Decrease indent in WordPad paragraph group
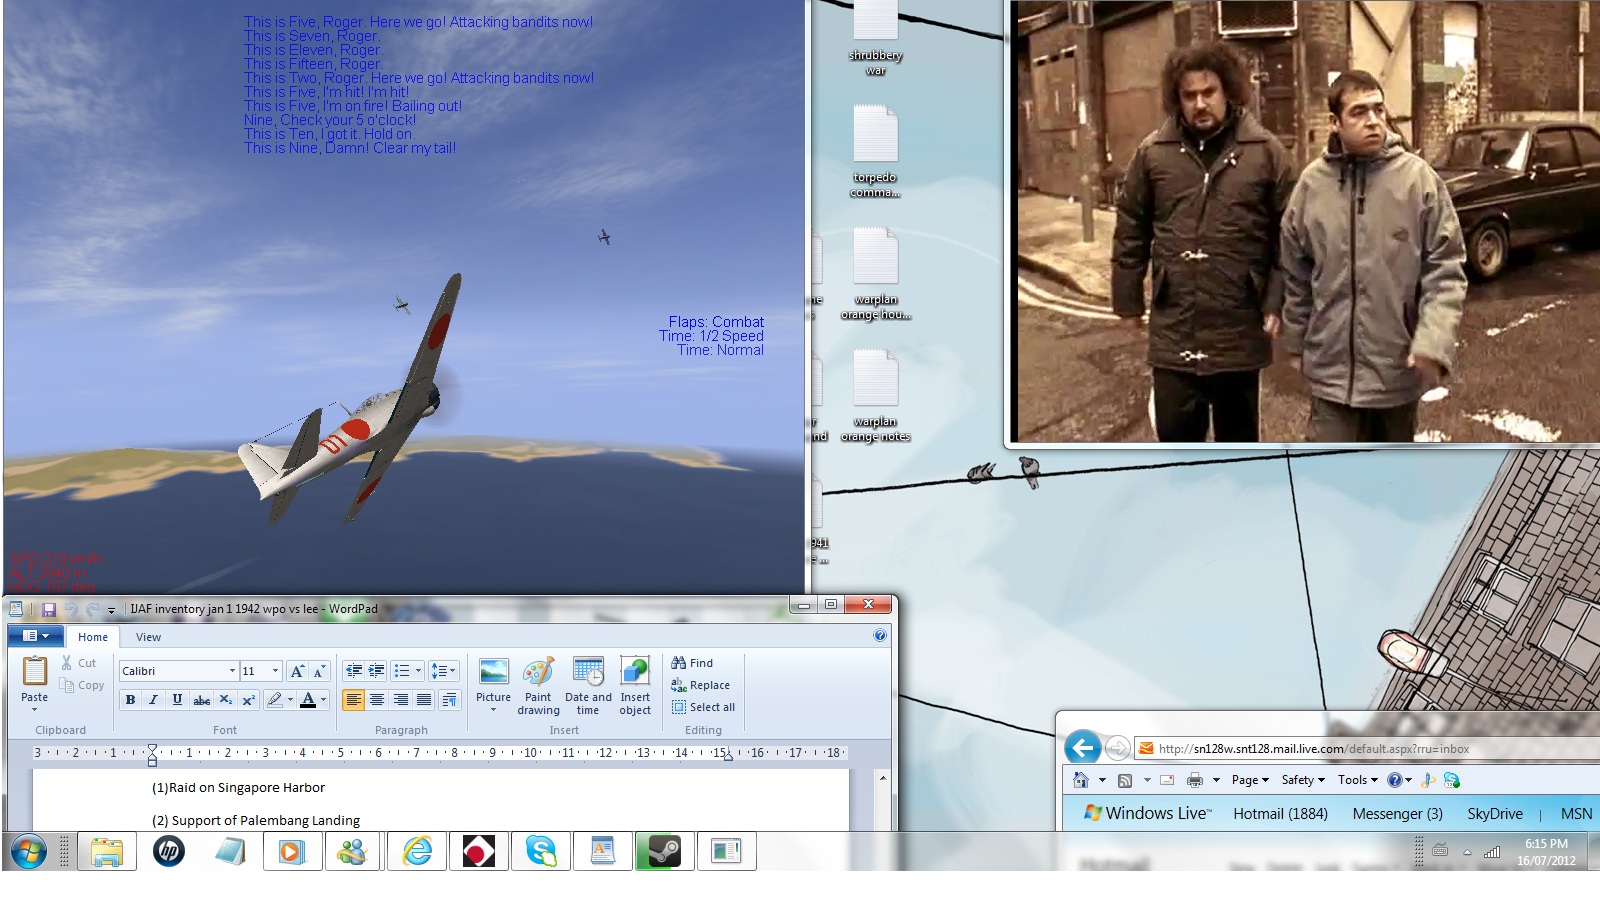The image size is (1600, 900). tap(354, 671)
